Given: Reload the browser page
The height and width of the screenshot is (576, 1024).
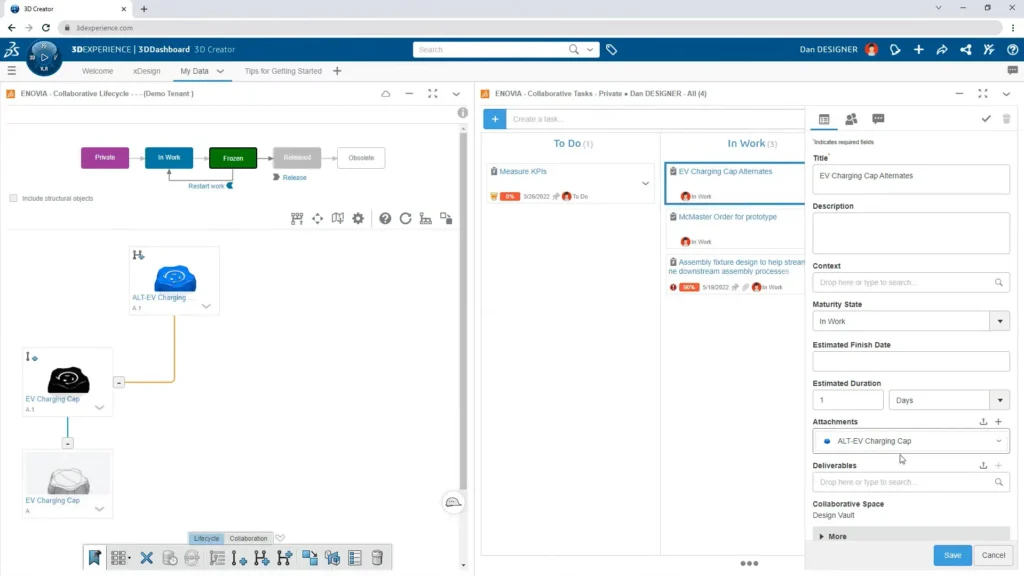Looking at the screenshot, I should (x=46, y=27).
